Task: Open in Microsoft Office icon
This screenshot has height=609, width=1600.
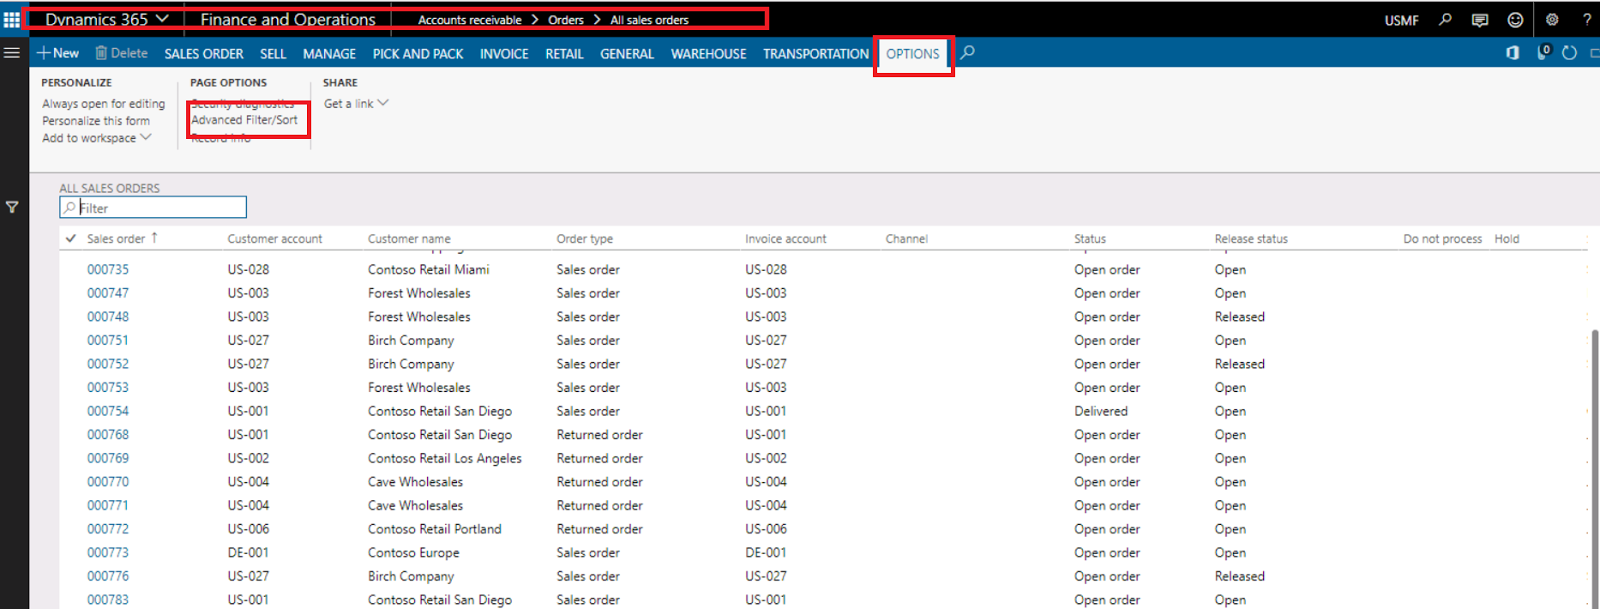Action: 1512,53
